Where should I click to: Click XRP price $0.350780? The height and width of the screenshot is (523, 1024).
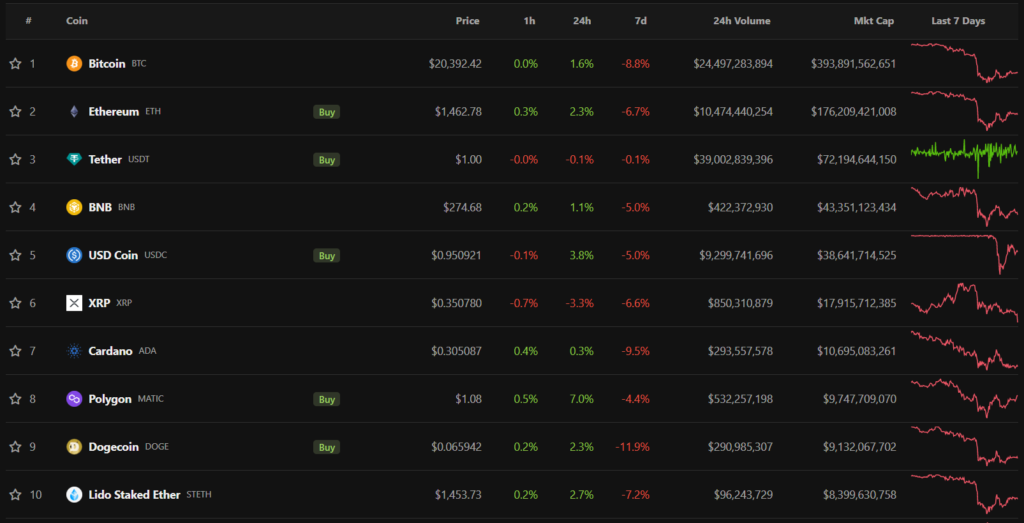(456, 303)
